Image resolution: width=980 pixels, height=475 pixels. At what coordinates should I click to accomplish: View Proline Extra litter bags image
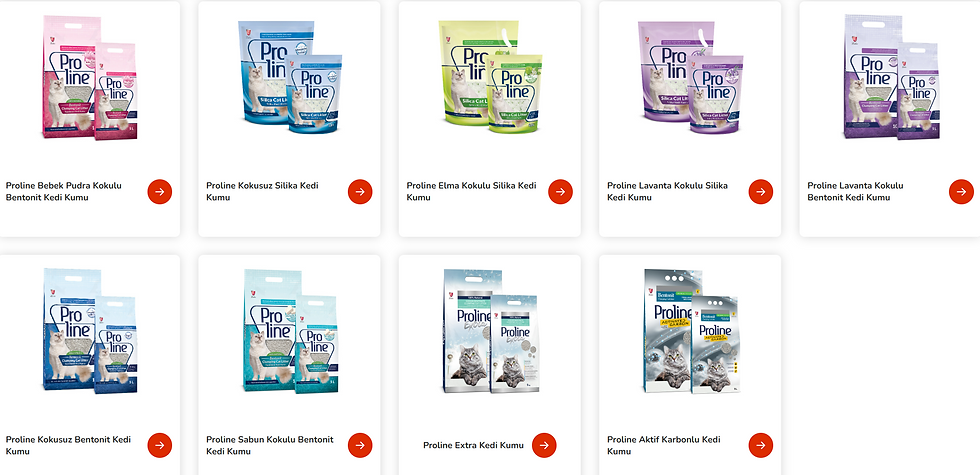(x=490, y=331)
